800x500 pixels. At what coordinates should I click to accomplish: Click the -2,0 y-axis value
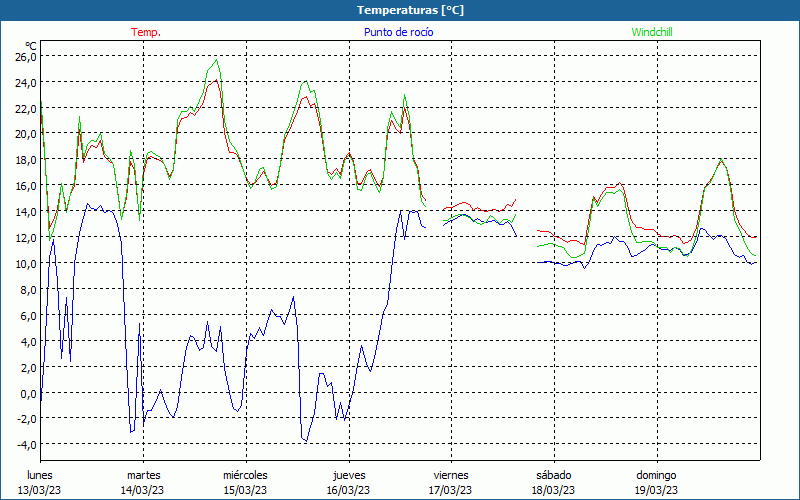point(27,419)
